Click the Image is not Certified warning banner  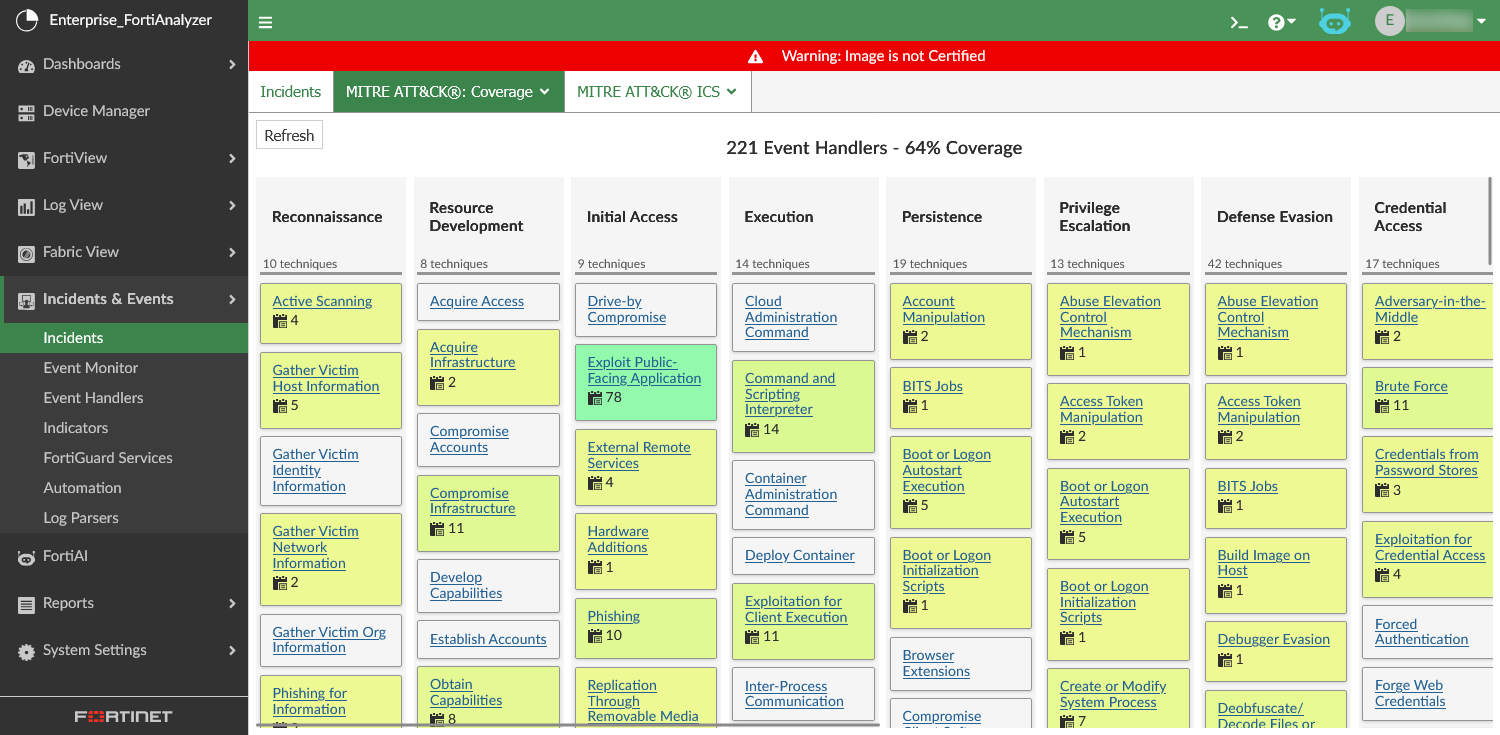click(874, 56)
